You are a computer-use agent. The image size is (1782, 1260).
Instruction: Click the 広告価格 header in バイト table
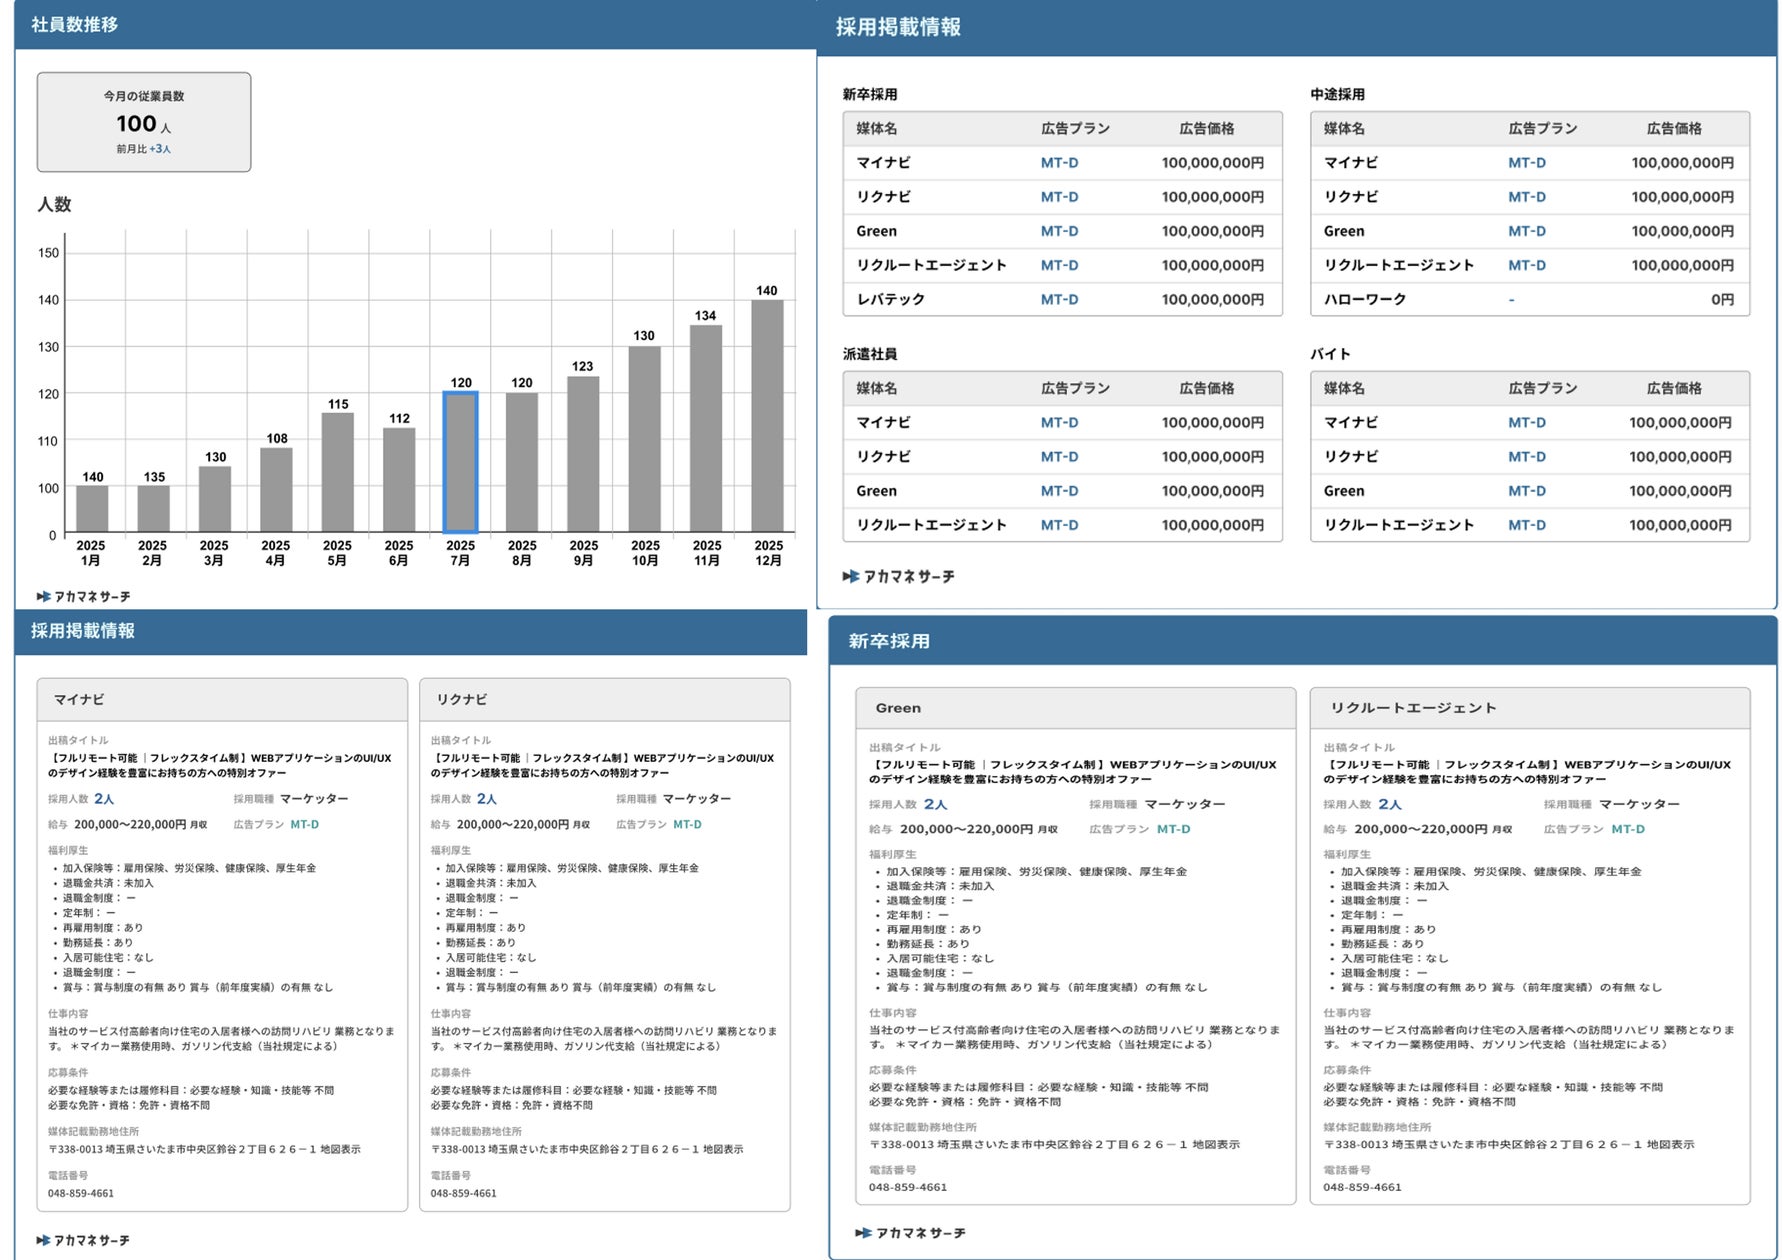[x=1674, y=388]
